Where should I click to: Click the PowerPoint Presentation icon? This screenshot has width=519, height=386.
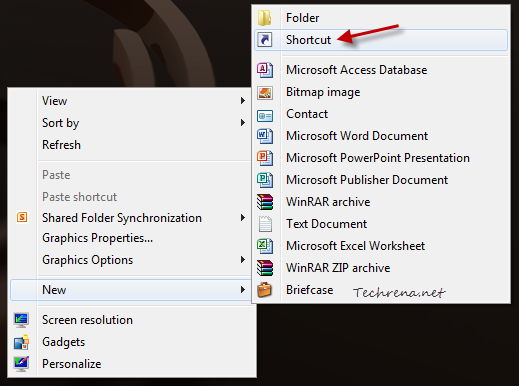click(x=265, y=158)
